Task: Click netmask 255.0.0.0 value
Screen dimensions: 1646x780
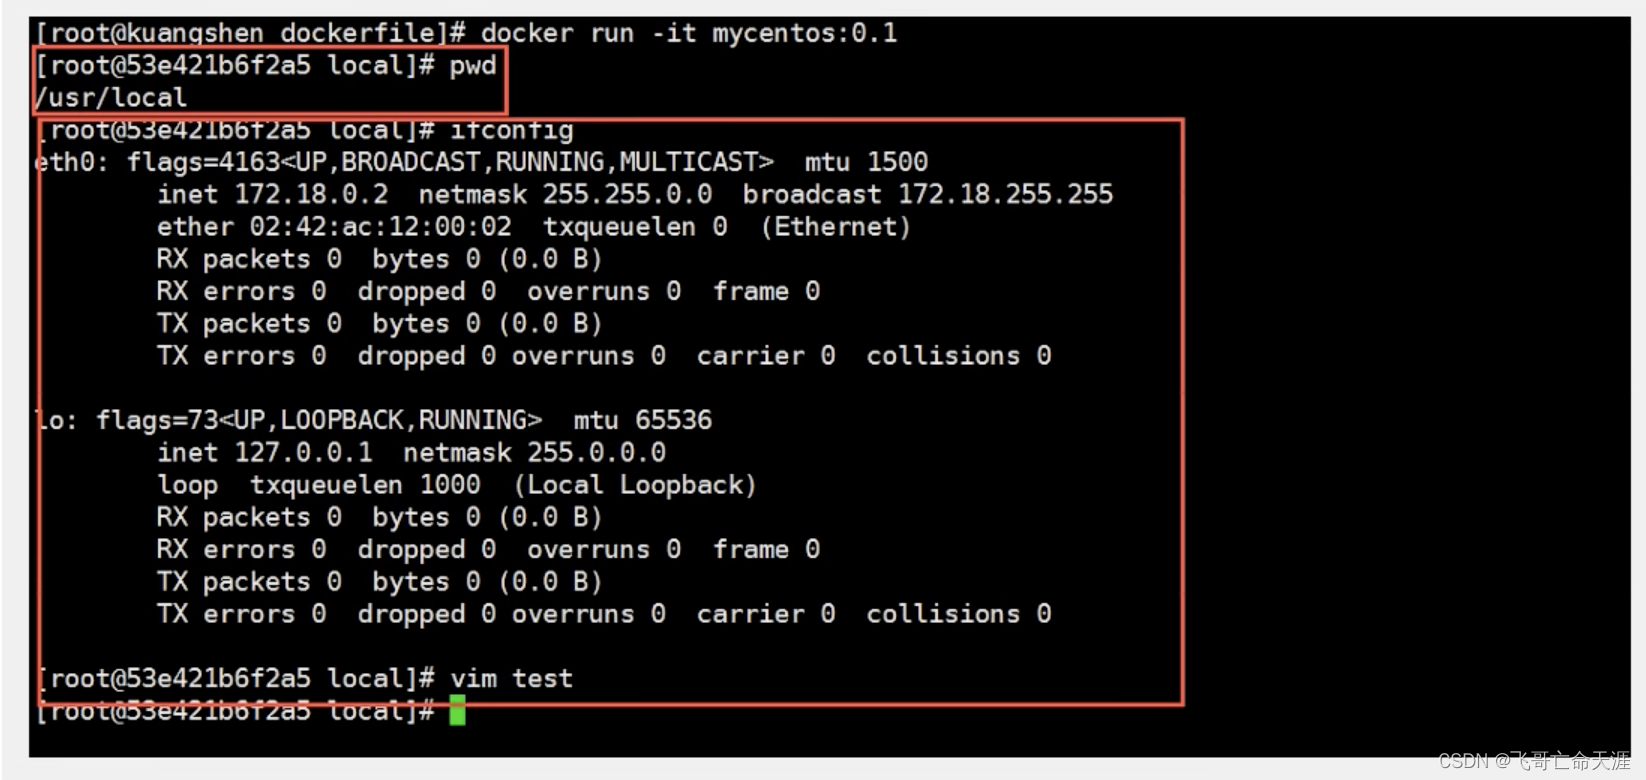Action: click(x=596, y=453)
